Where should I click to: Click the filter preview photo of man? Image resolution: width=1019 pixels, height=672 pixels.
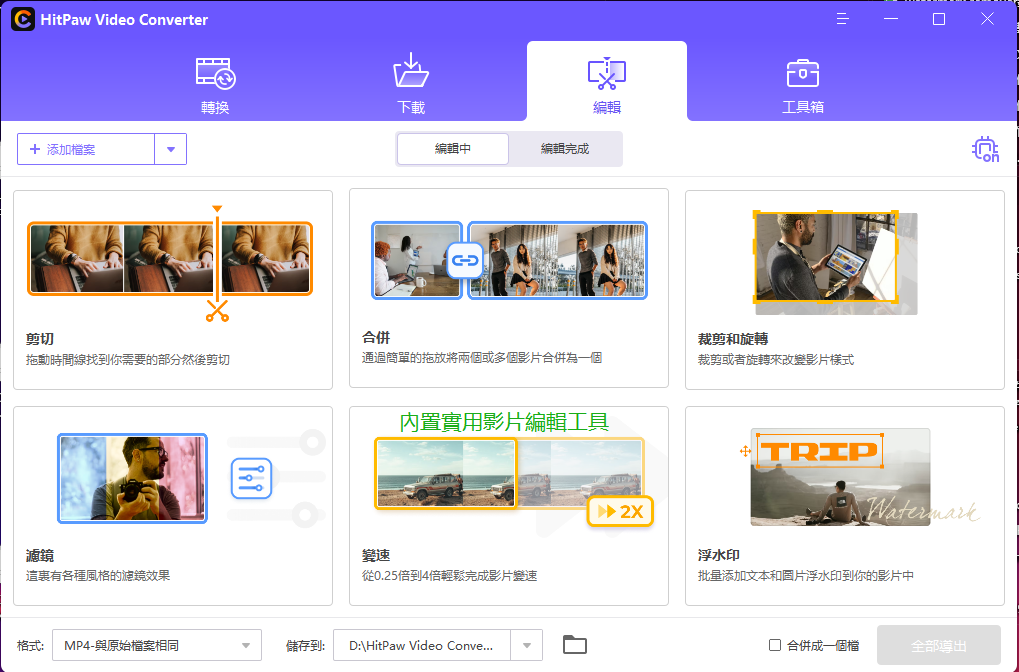click(x=133, y=478)
